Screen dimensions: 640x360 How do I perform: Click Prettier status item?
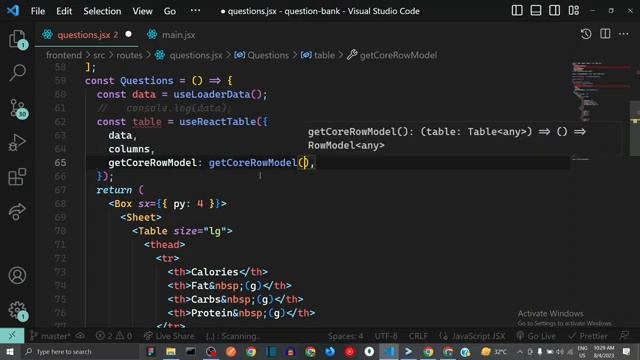(588, 336)
